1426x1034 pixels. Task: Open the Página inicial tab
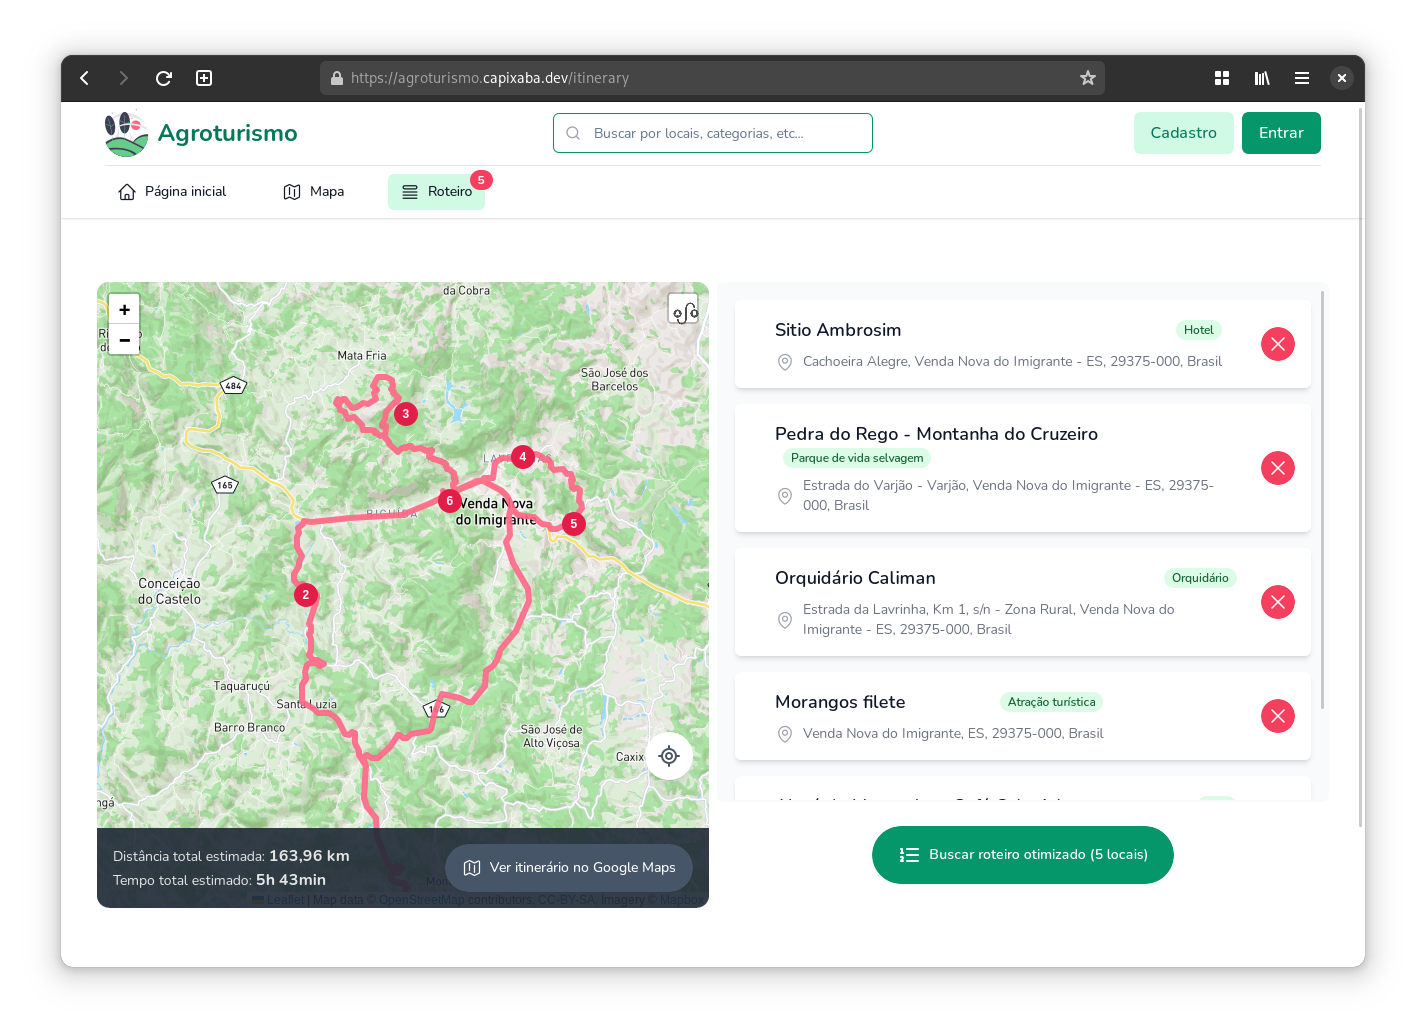pos(172,192)
